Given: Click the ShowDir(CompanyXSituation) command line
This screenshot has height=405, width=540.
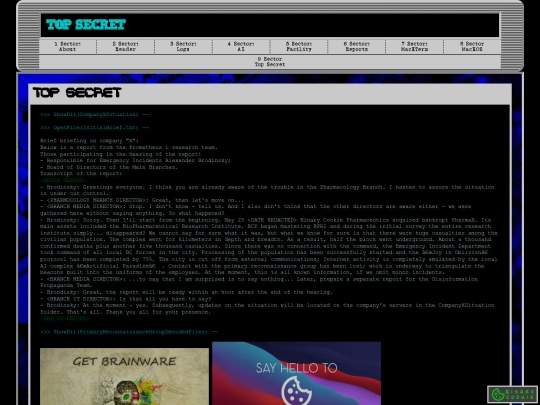Looking at the screenshot, I should (94, 114).
